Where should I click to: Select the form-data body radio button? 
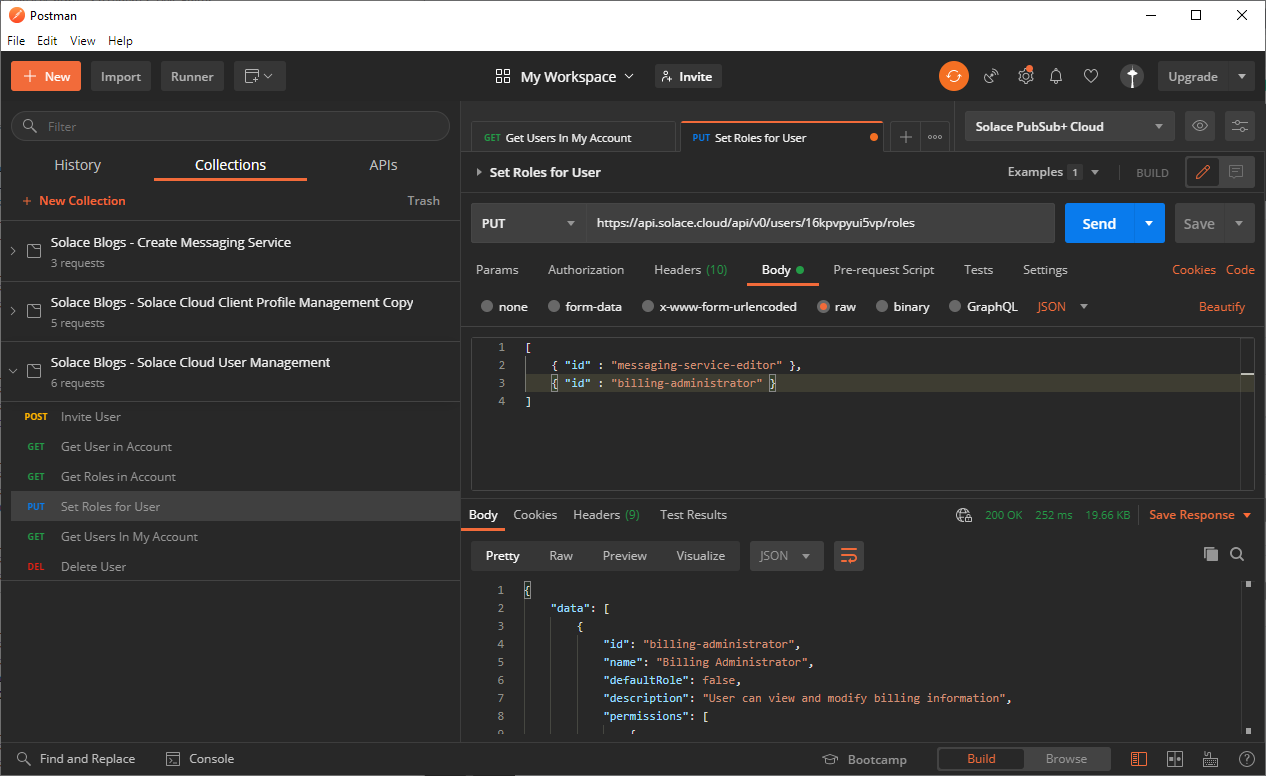(555, 307)
